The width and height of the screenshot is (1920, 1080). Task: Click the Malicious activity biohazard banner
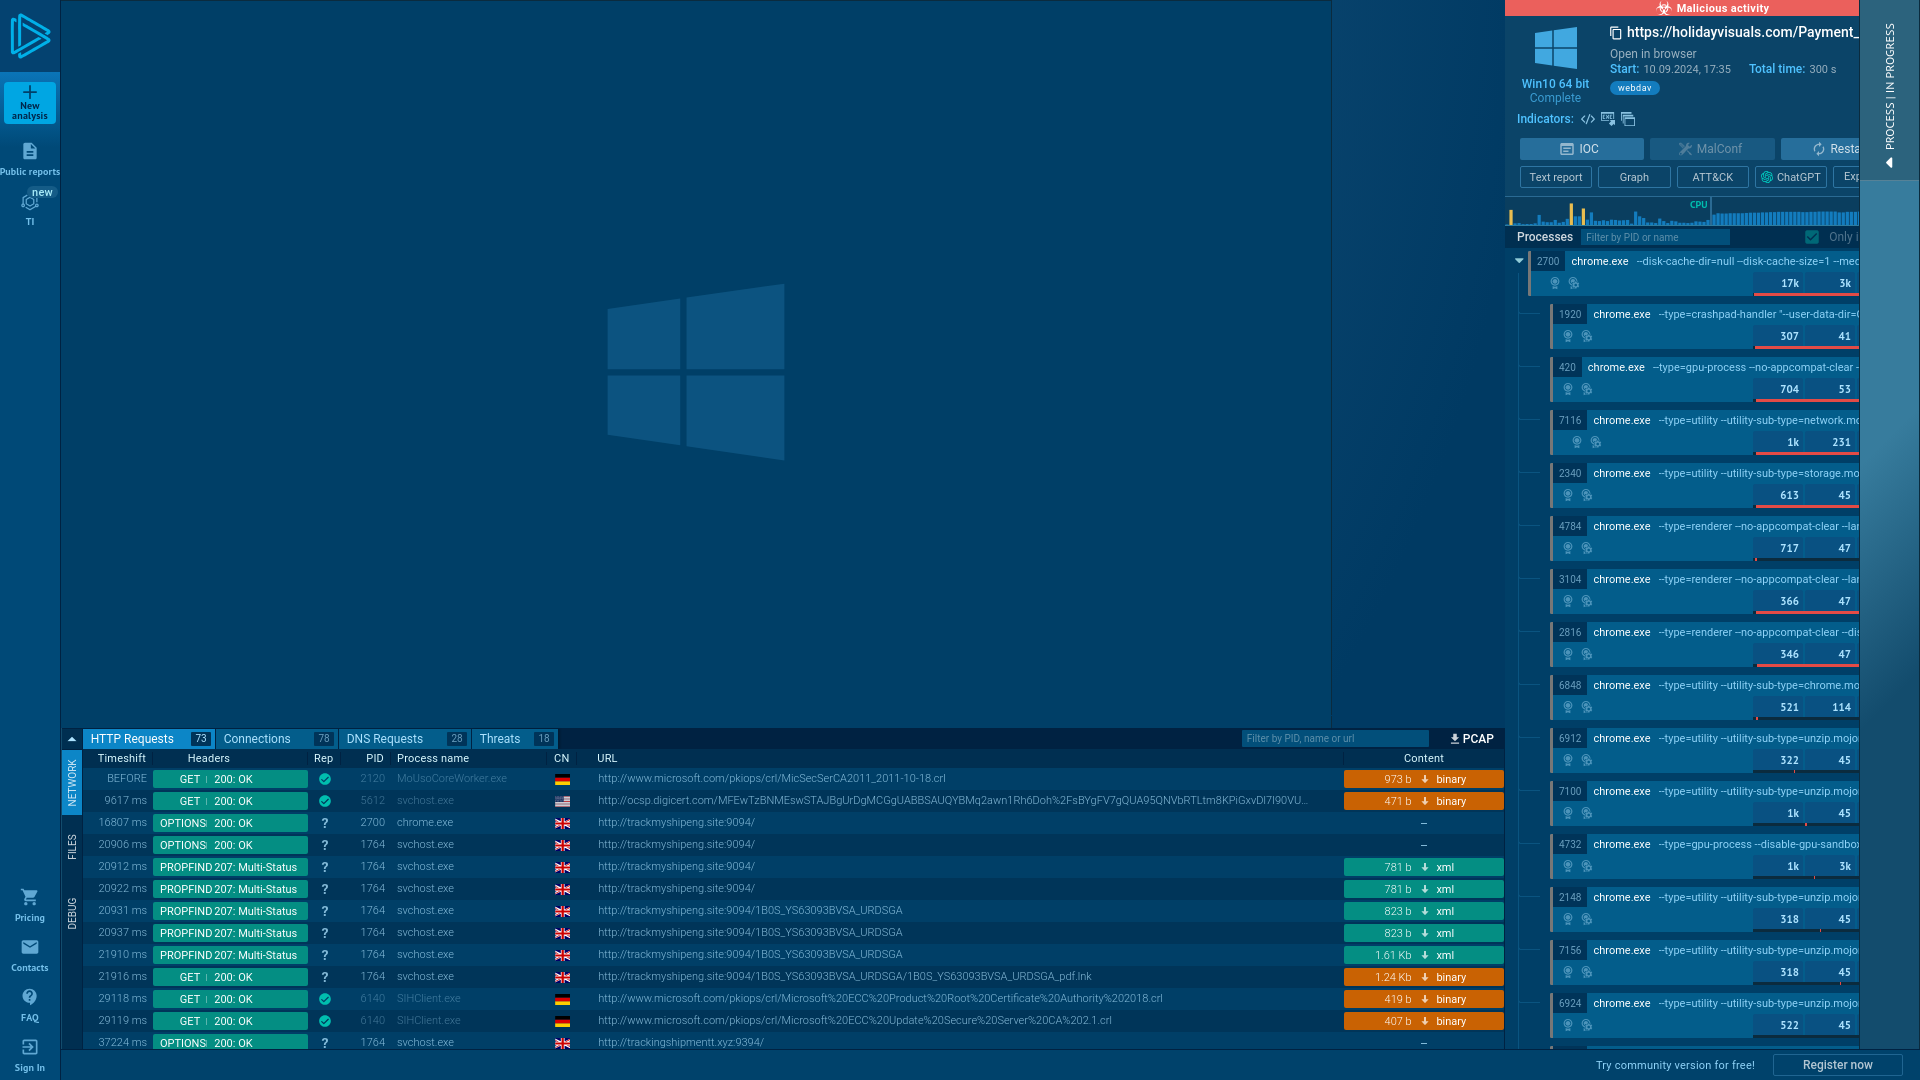click(x=1682, y=8)
